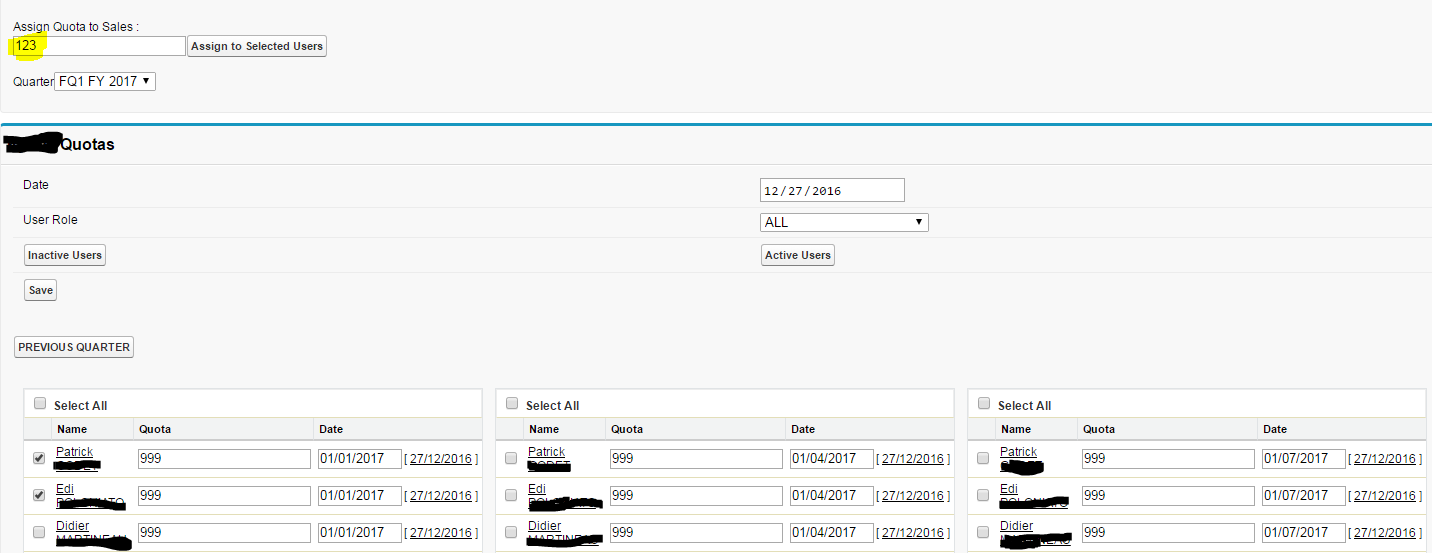
Task: Click Edi's 01/07/2017 date field
Action: [x=1304, y=496]
